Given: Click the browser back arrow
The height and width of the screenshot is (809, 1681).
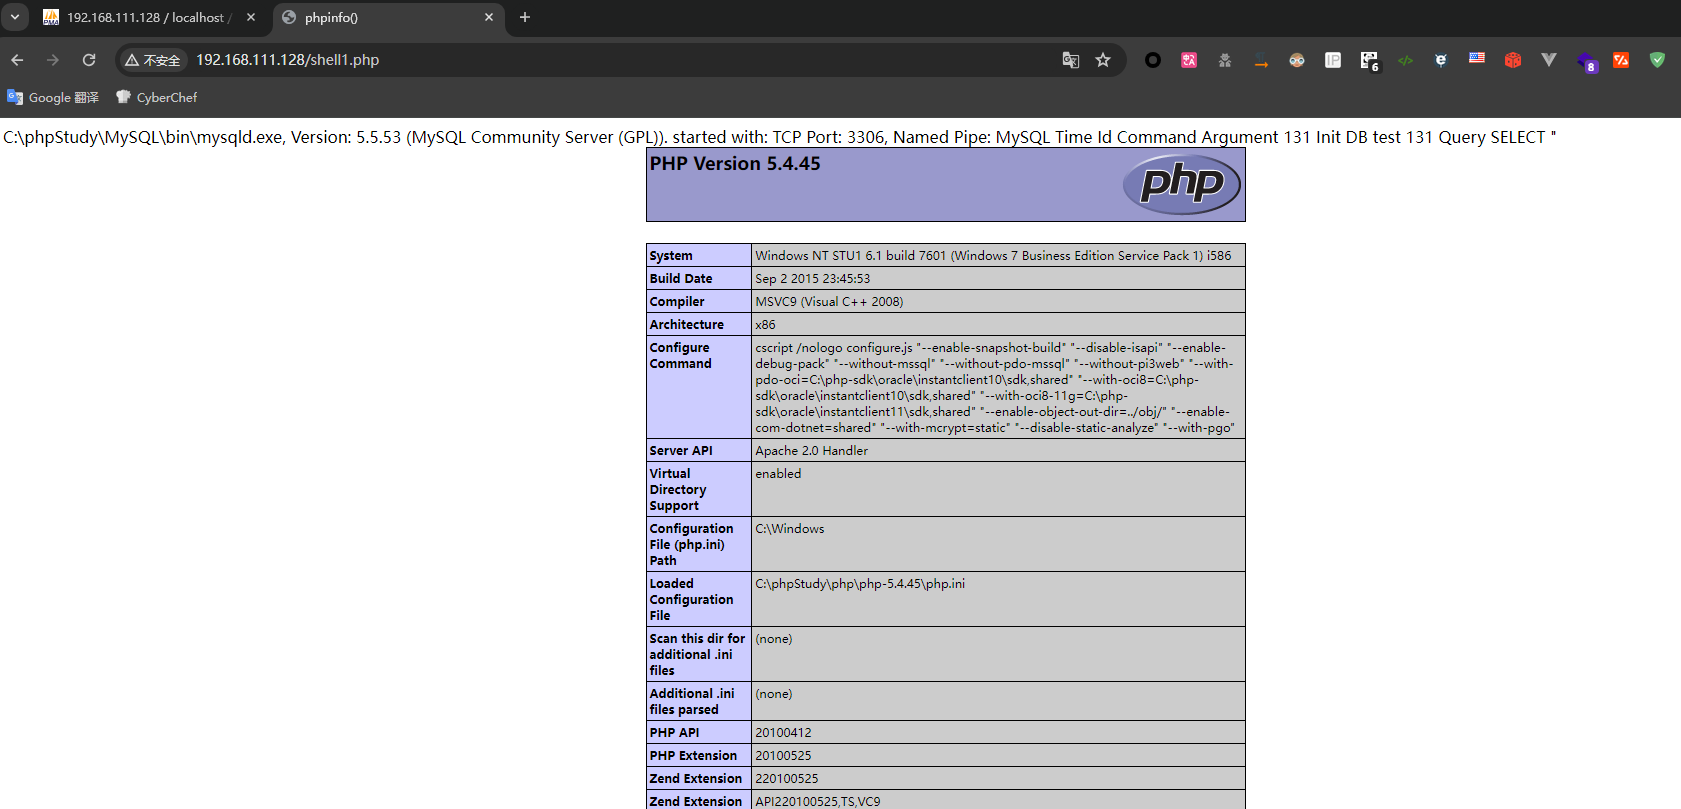Looking at the screenshot, I should pyautogui.click(x=17, y=60).
